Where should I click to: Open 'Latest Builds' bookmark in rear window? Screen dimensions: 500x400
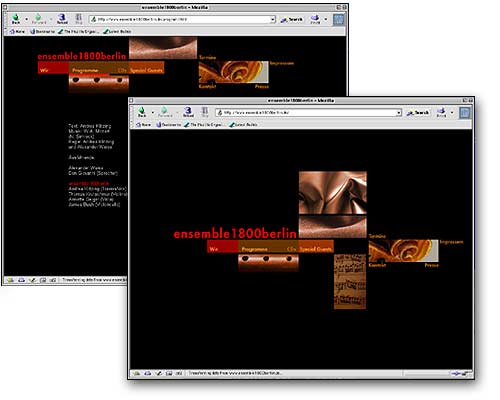click(117, 31)
